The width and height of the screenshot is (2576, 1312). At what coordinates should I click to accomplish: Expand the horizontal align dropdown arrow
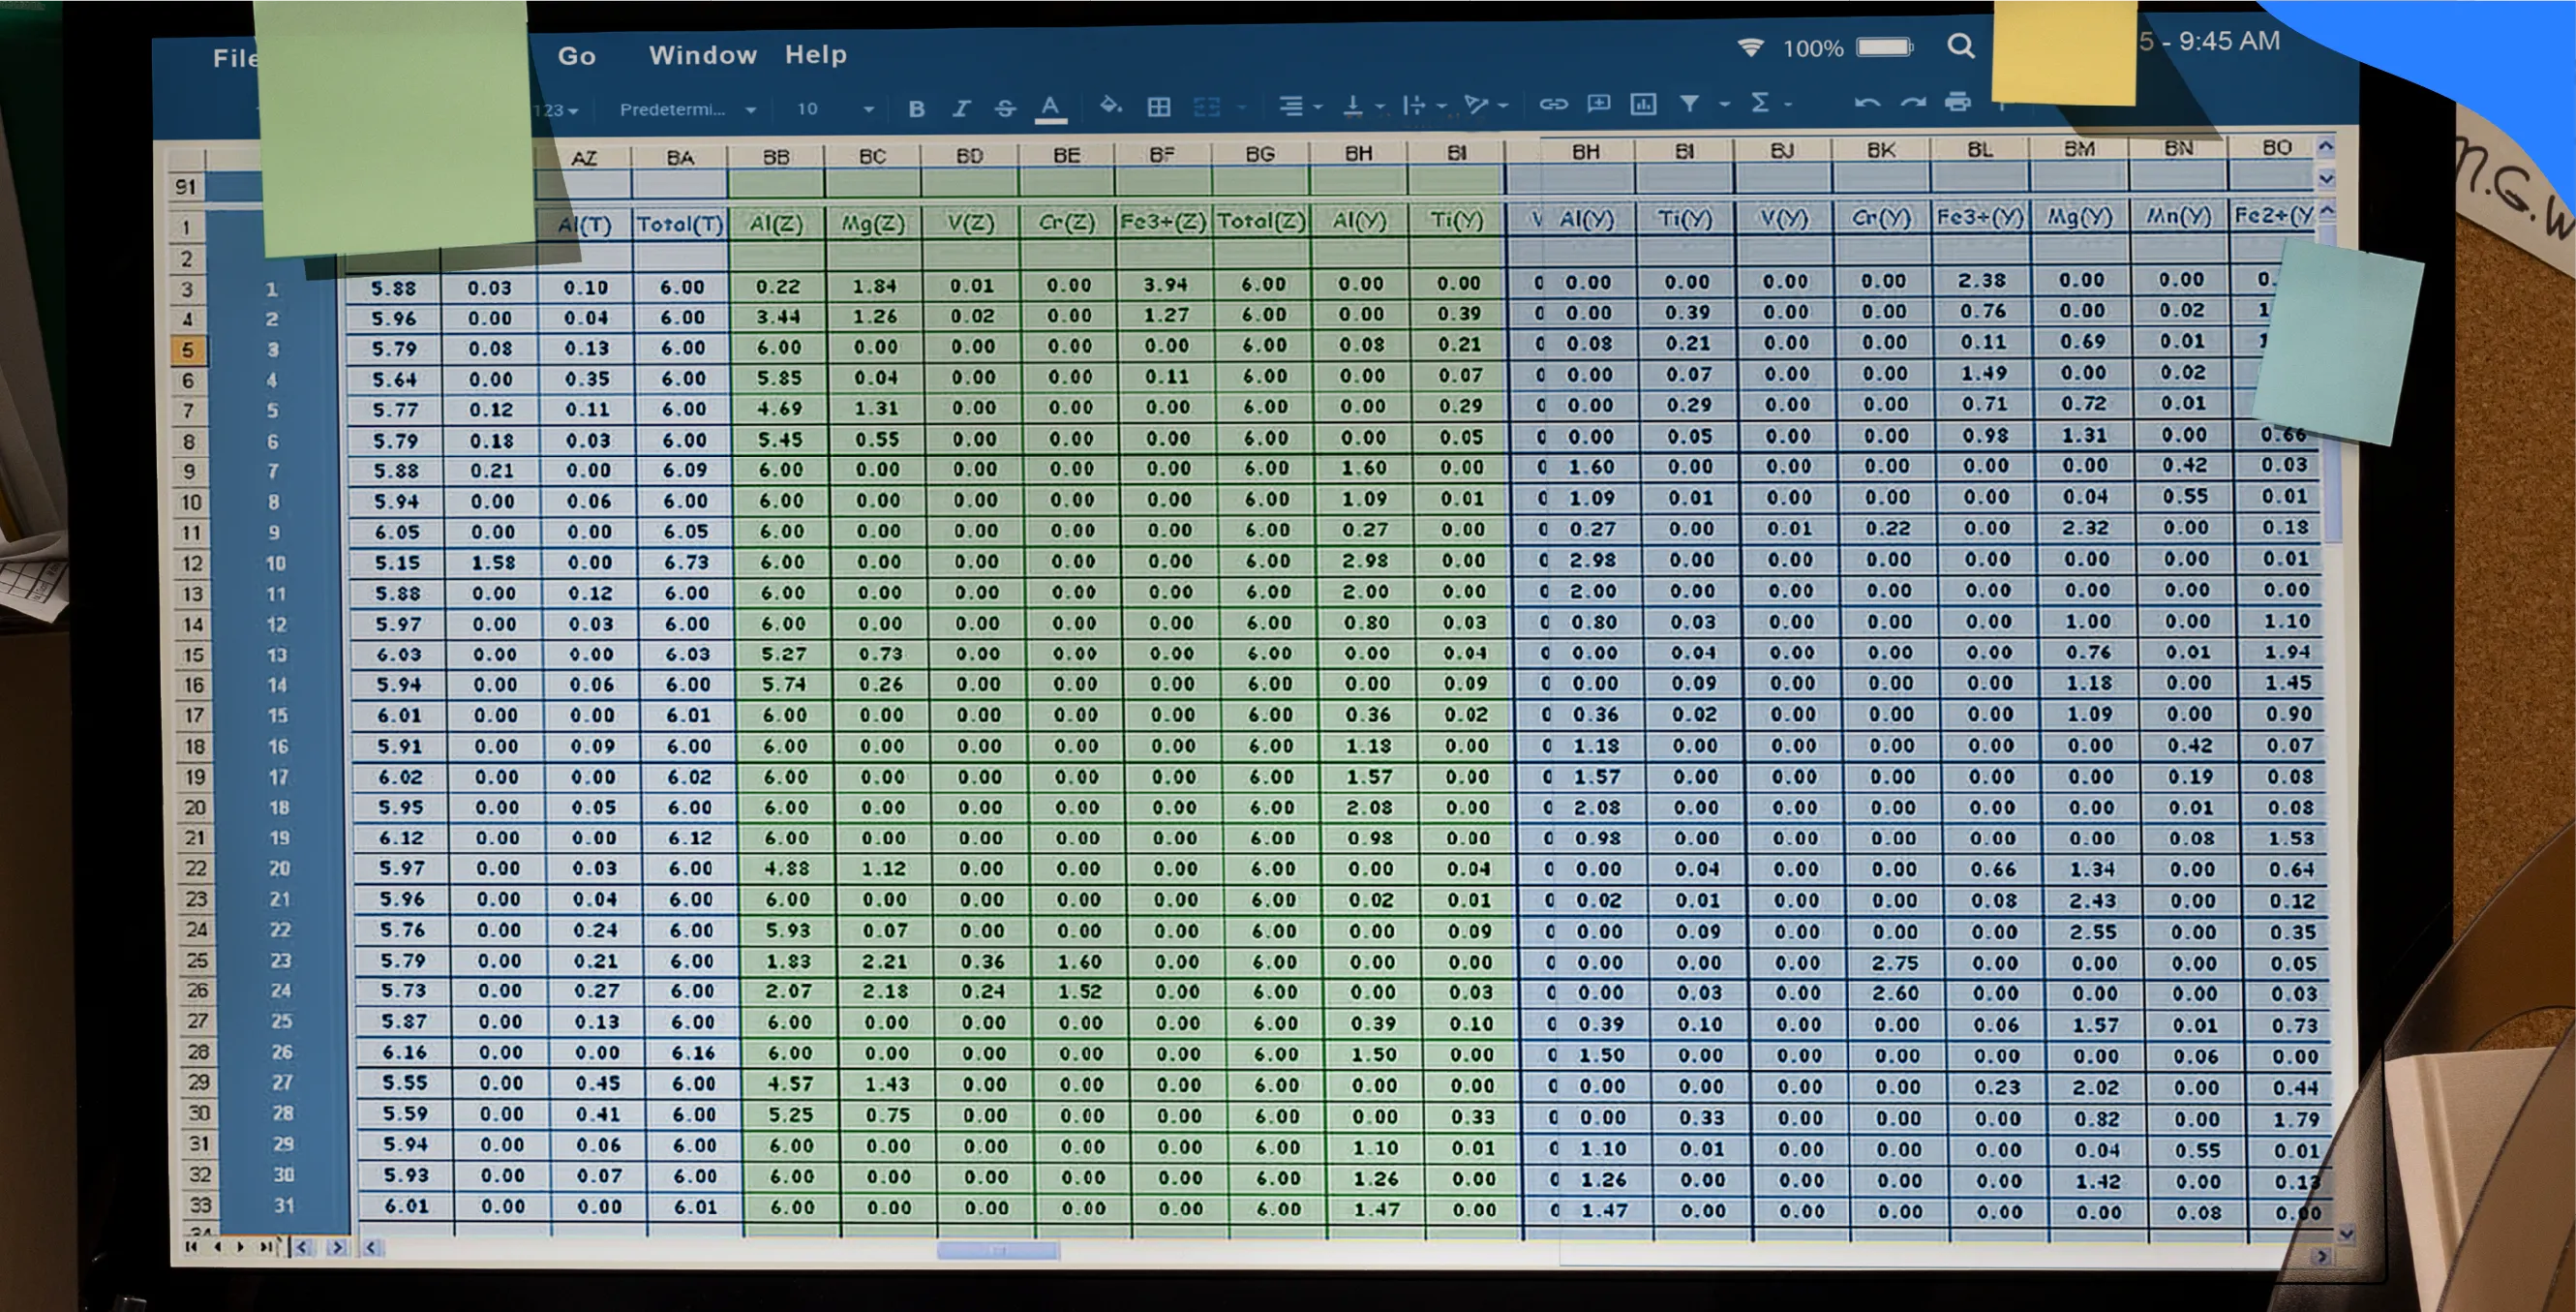1318,106
